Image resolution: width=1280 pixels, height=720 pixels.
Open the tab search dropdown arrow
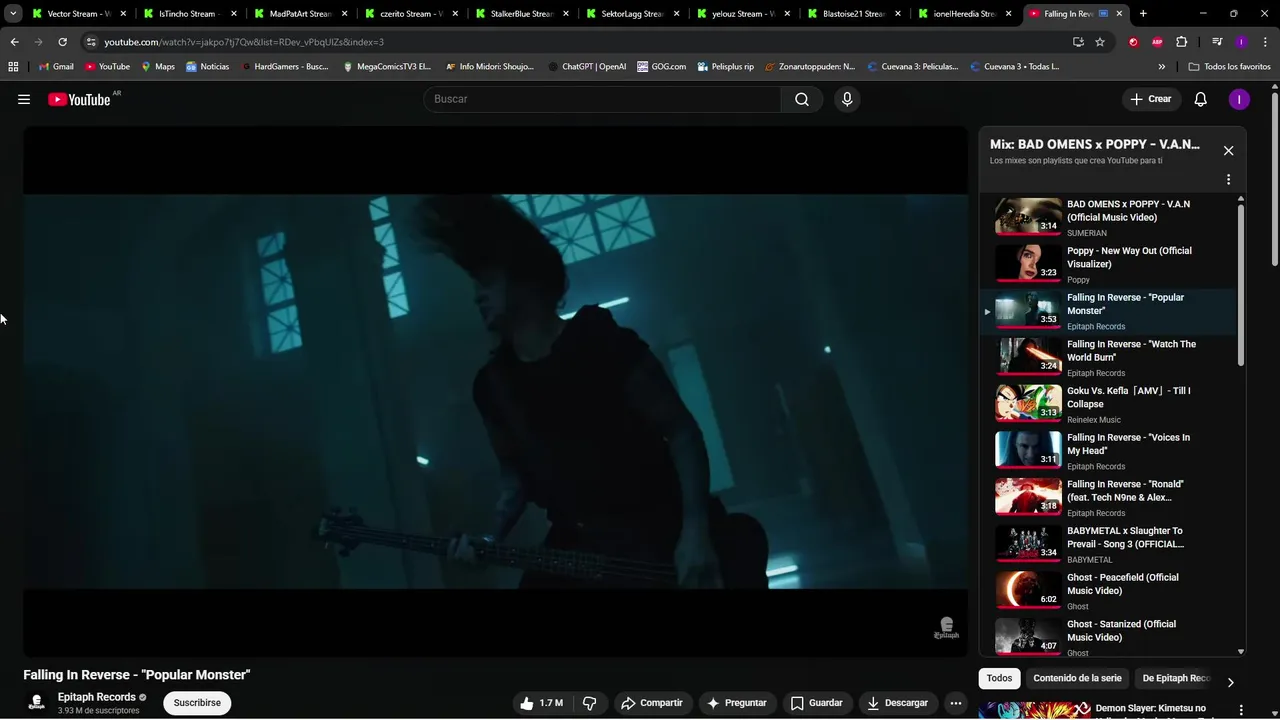coord(13,14)
